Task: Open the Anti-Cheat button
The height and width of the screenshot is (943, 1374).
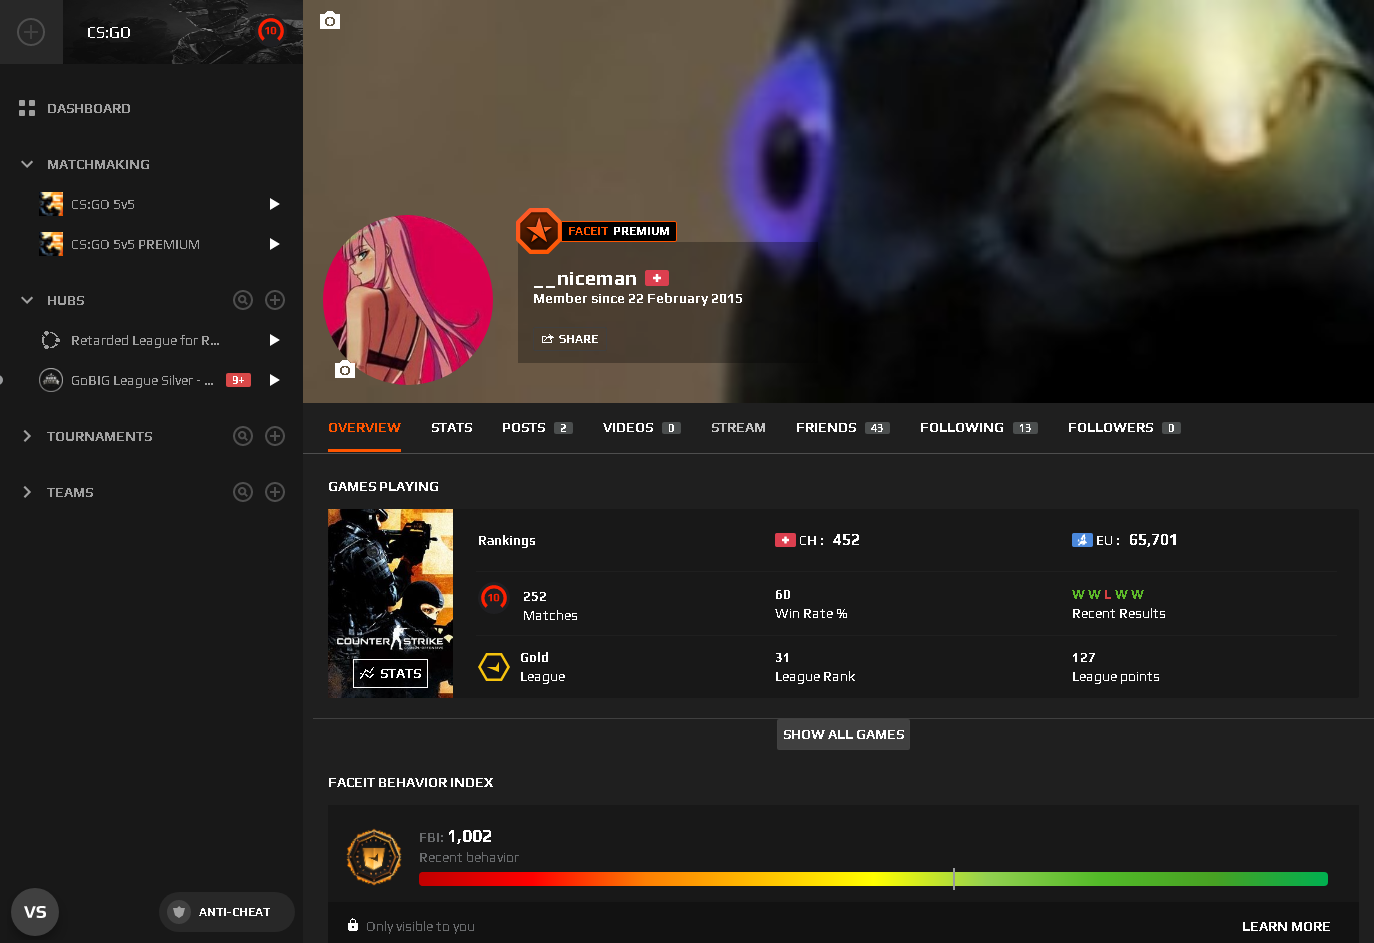Action: click(227, 912)
